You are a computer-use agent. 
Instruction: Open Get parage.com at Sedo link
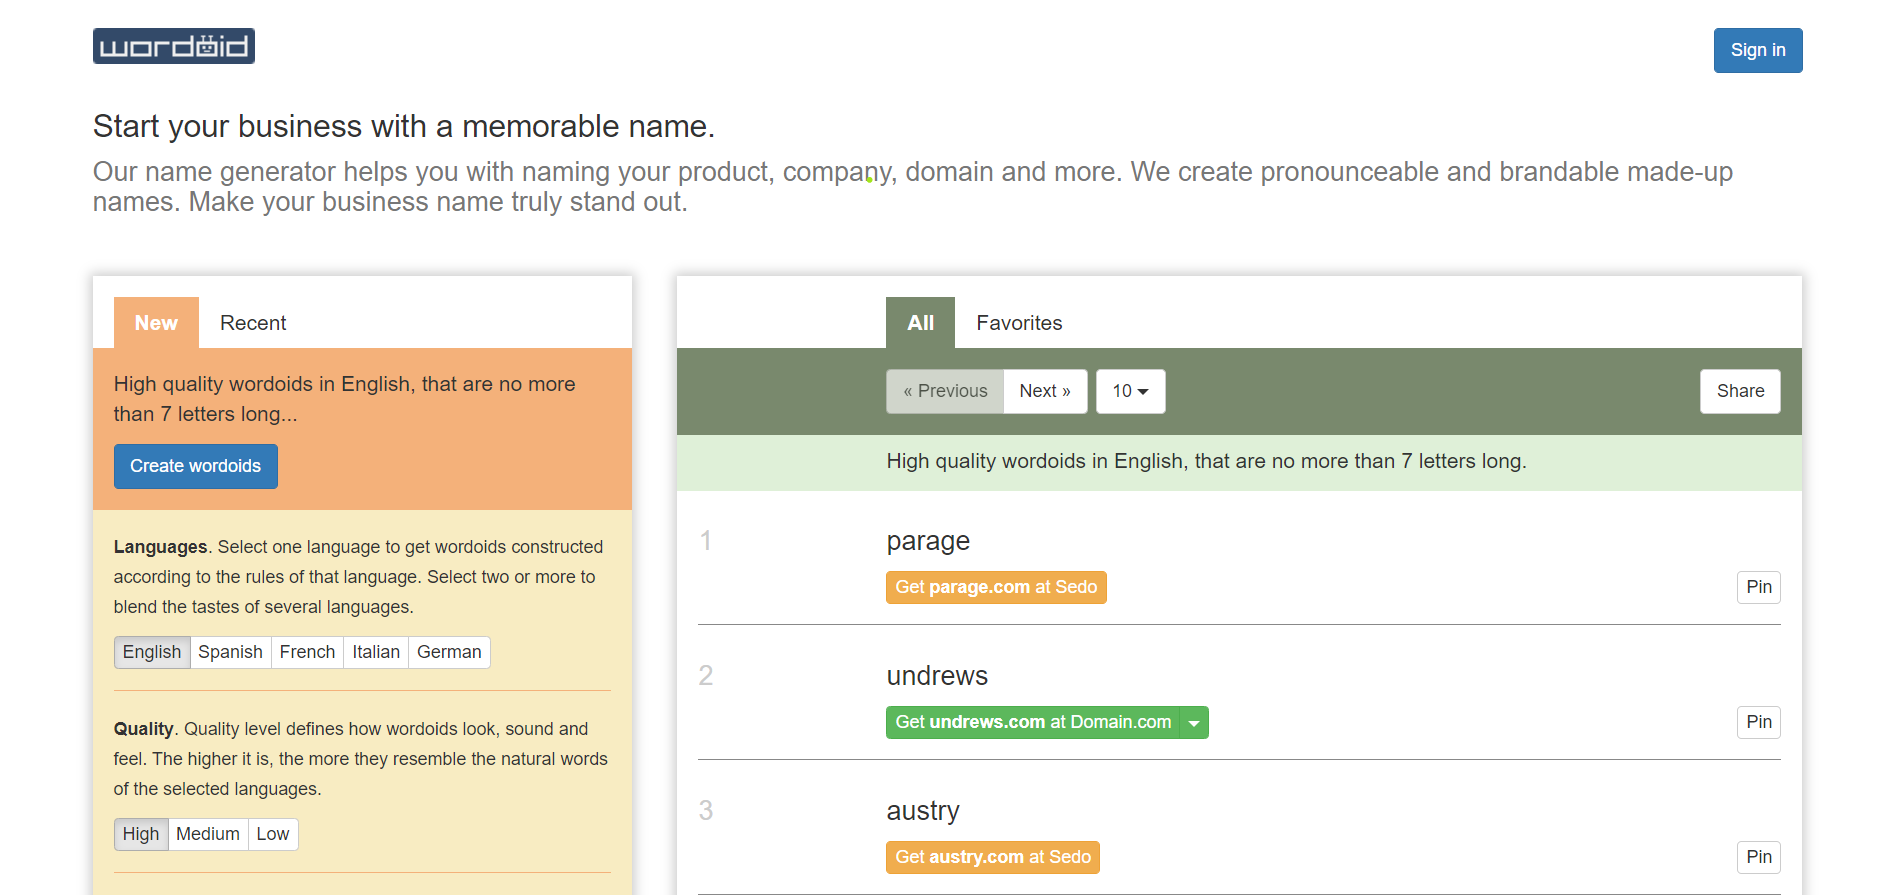[995, 587]
